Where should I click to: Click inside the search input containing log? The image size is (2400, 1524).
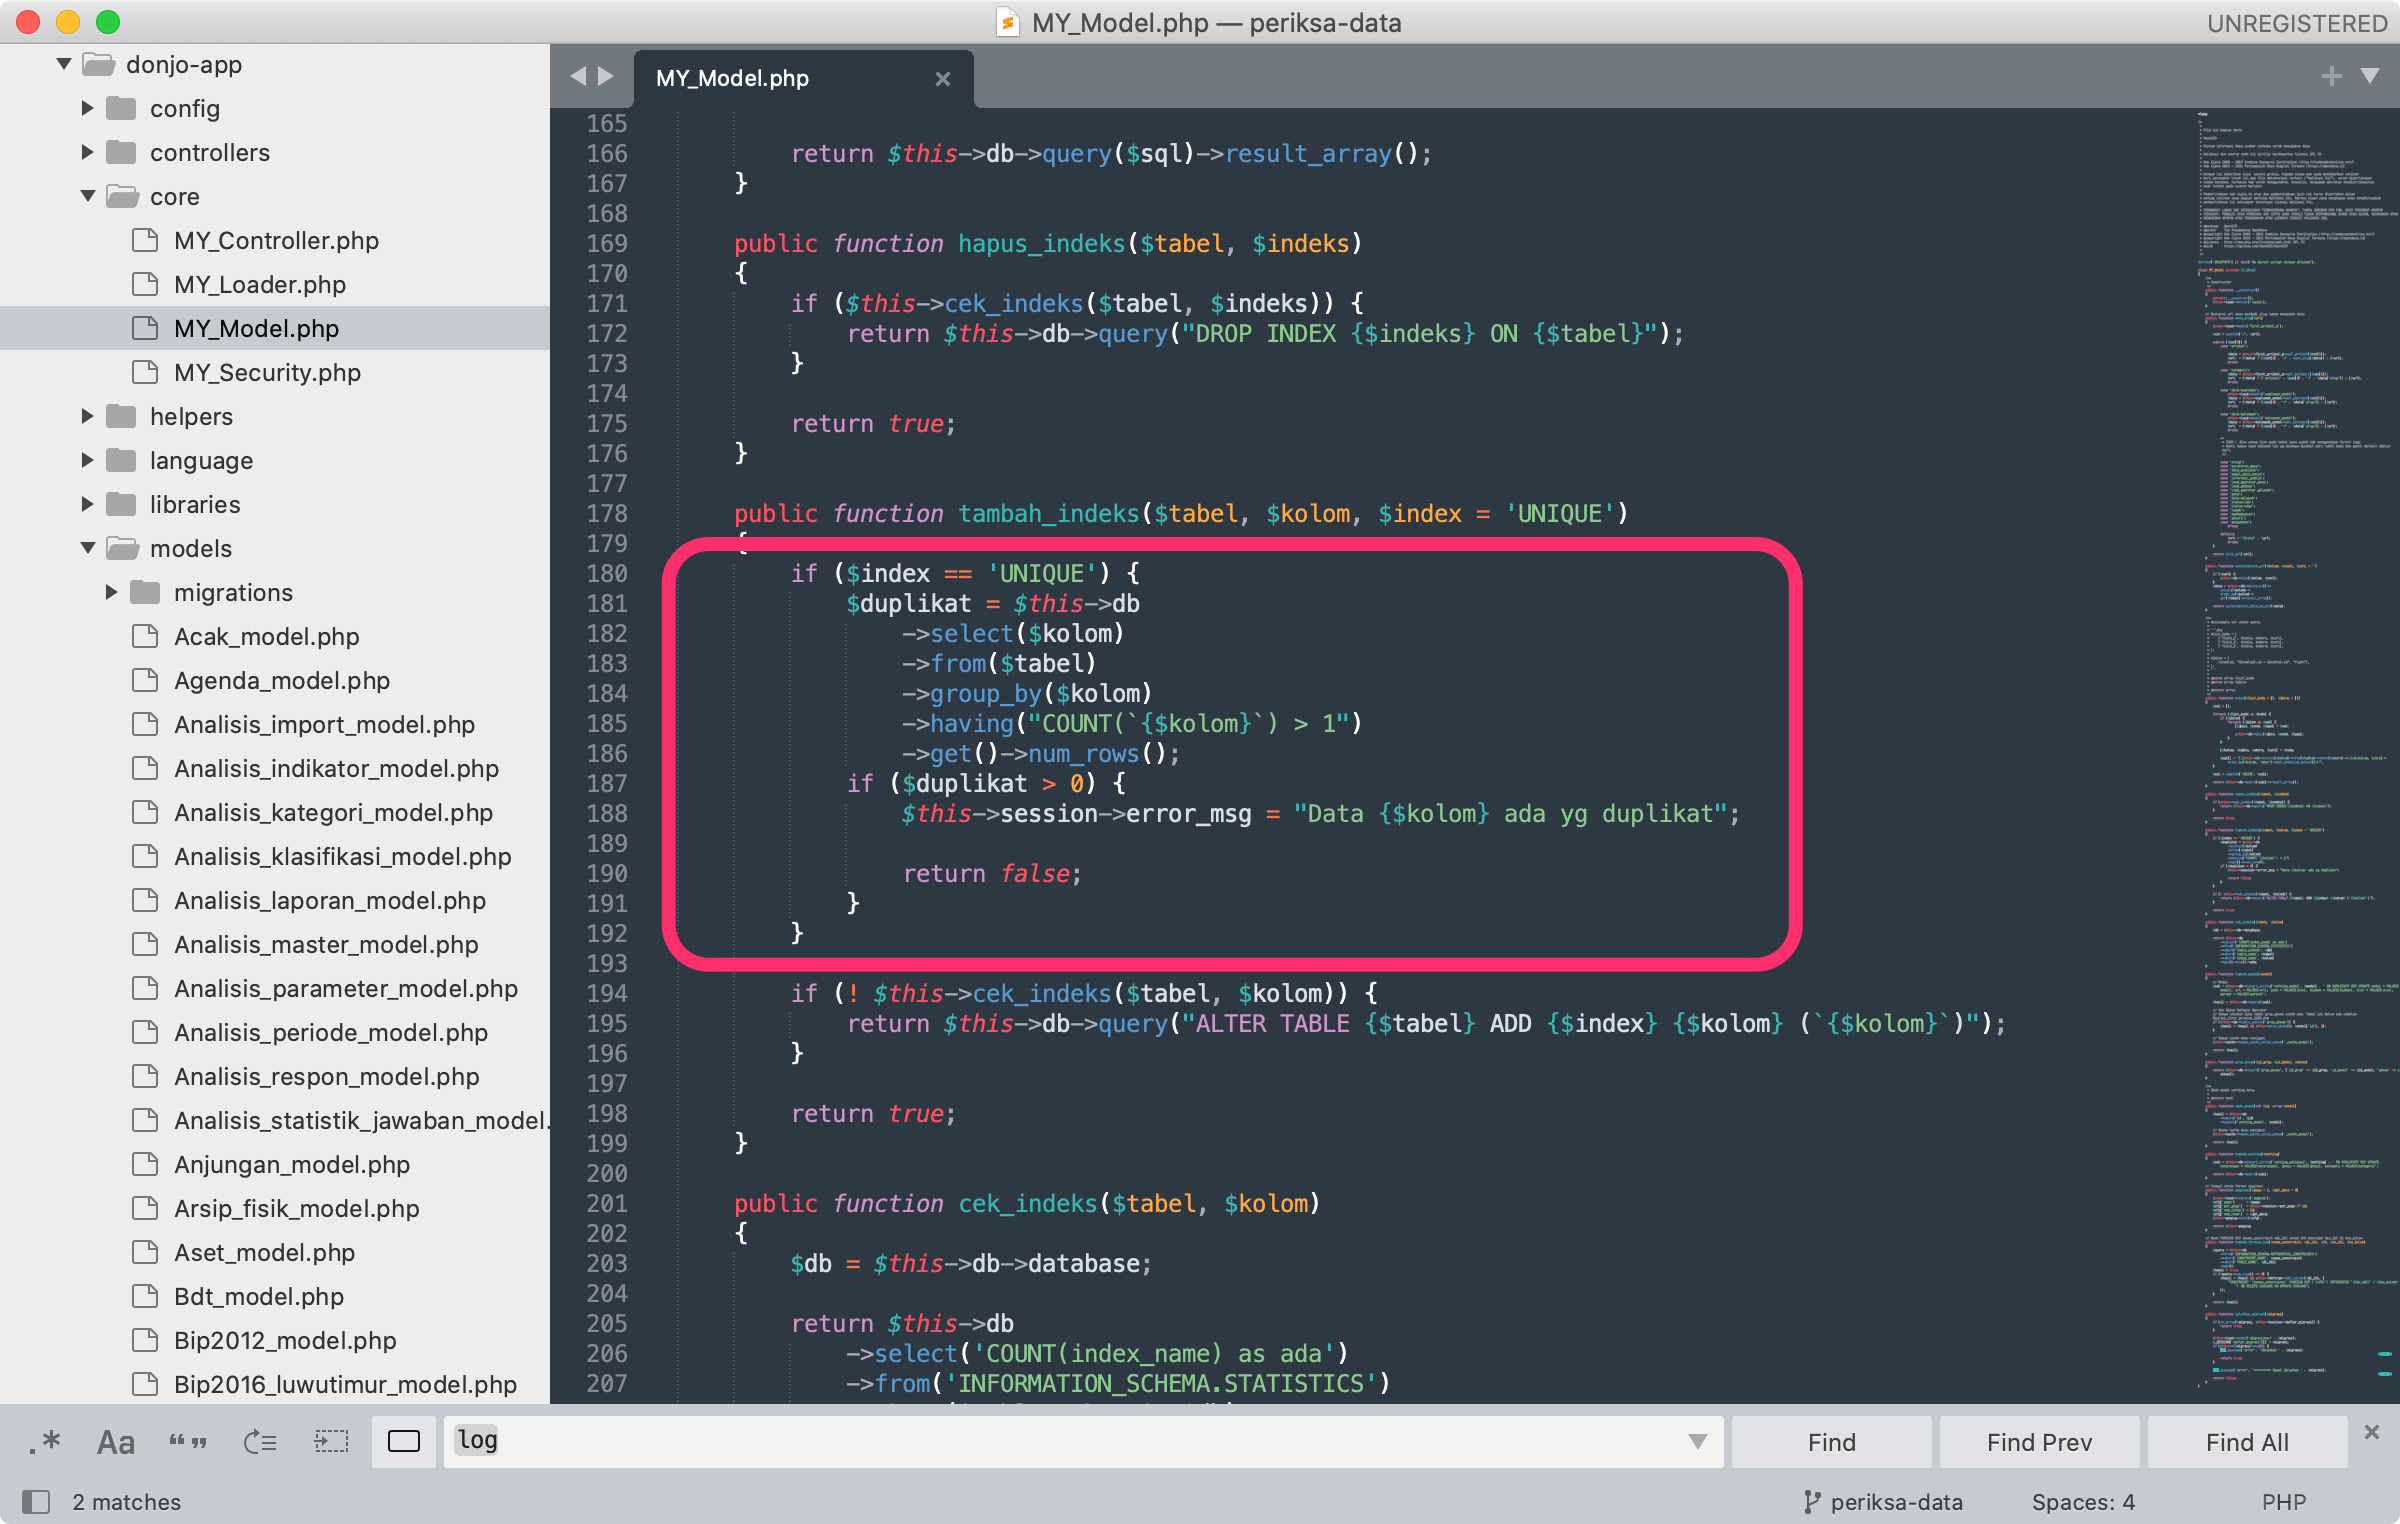click(900, 1441)
